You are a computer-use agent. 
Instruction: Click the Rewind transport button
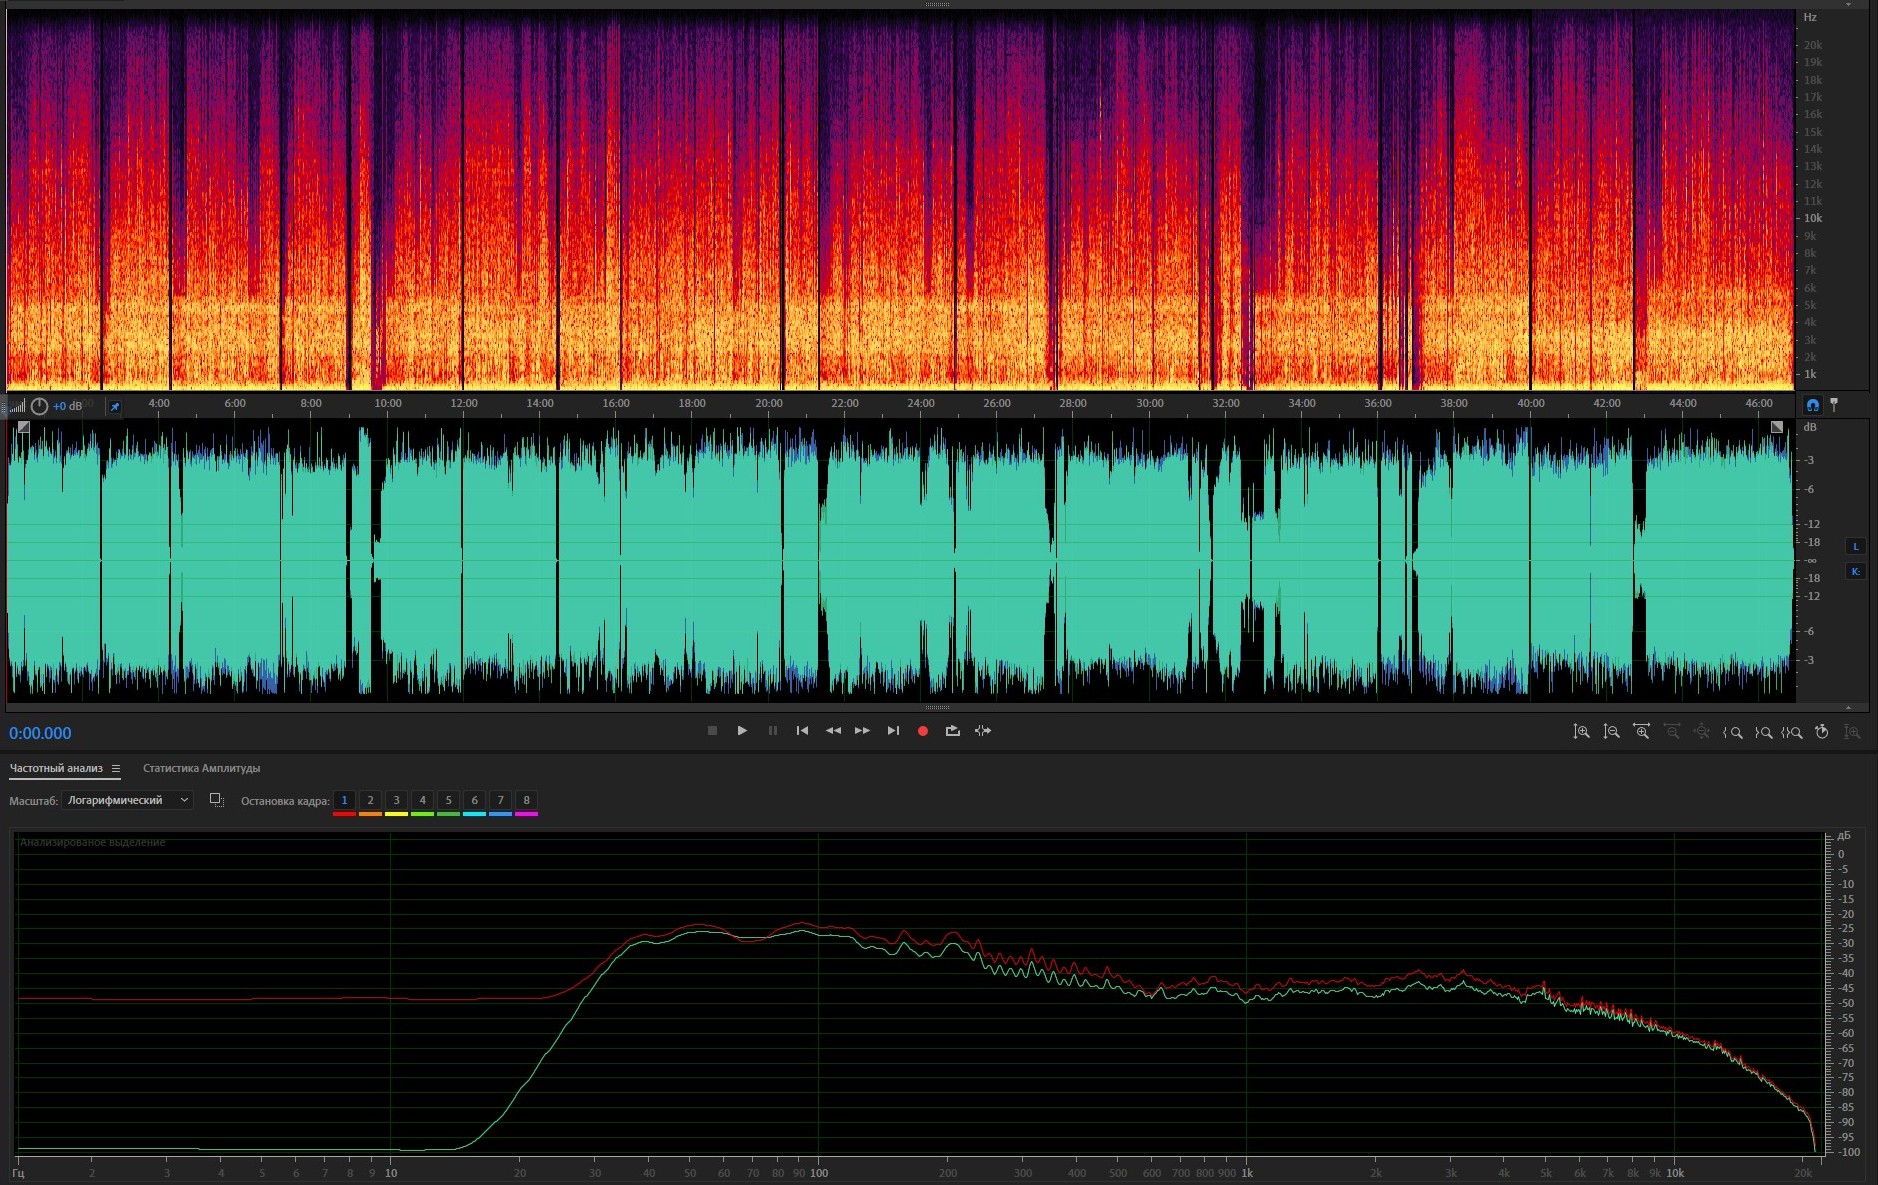[833, 731]
